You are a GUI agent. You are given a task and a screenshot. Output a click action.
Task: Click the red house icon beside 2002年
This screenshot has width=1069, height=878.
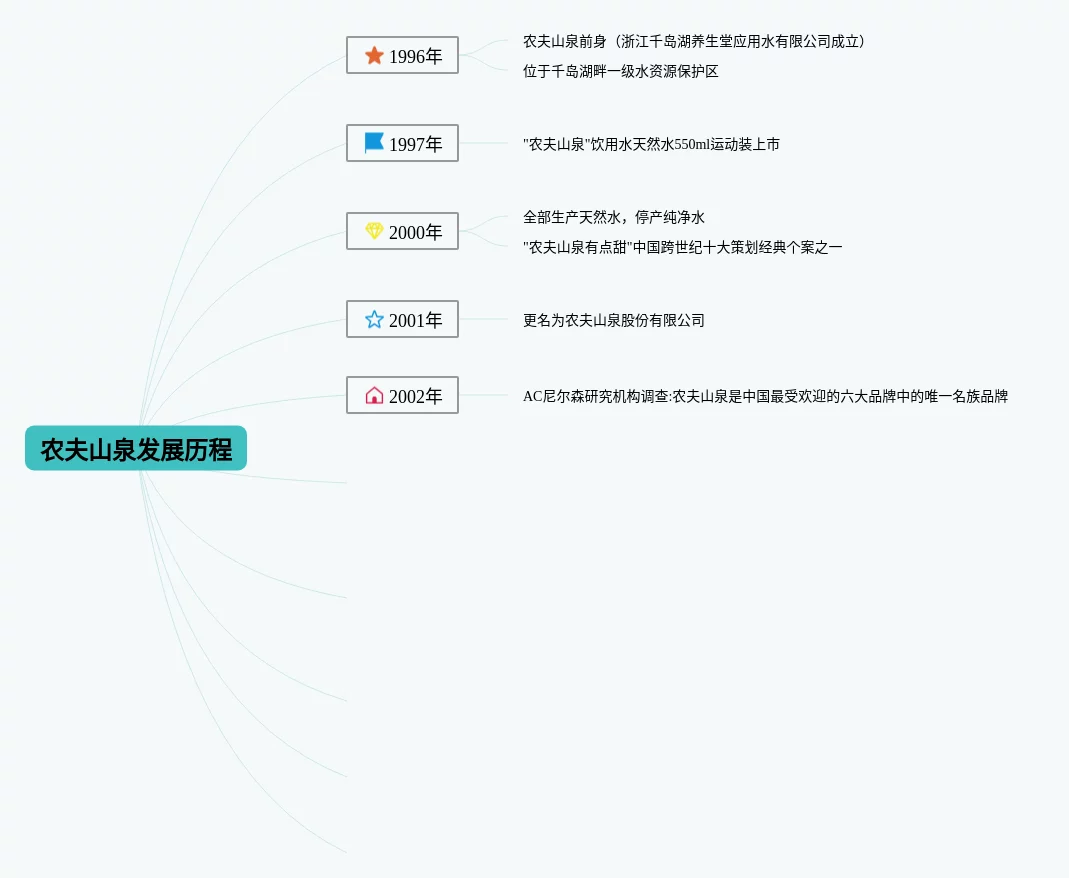coord(374,395)
